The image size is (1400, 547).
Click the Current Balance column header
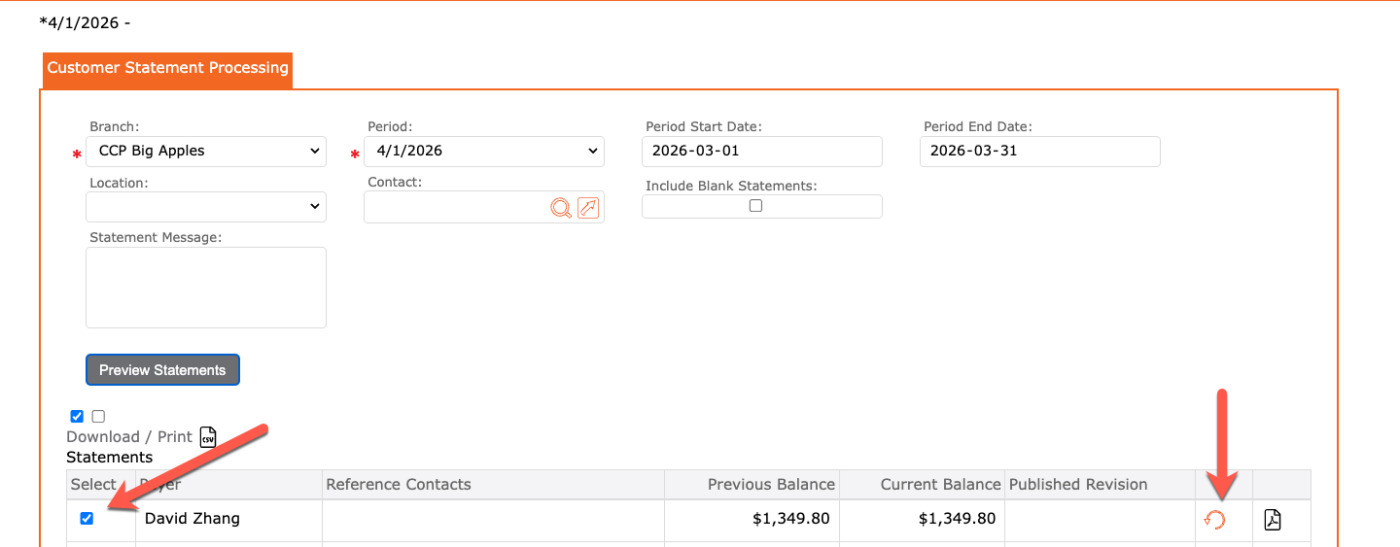coord(940,484)
